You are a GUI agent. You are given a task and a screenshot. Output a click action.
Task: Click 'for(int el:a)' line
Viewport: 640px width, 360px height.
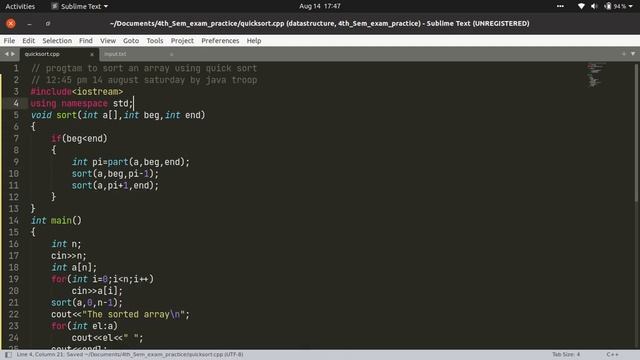click(x=84, y=326)
